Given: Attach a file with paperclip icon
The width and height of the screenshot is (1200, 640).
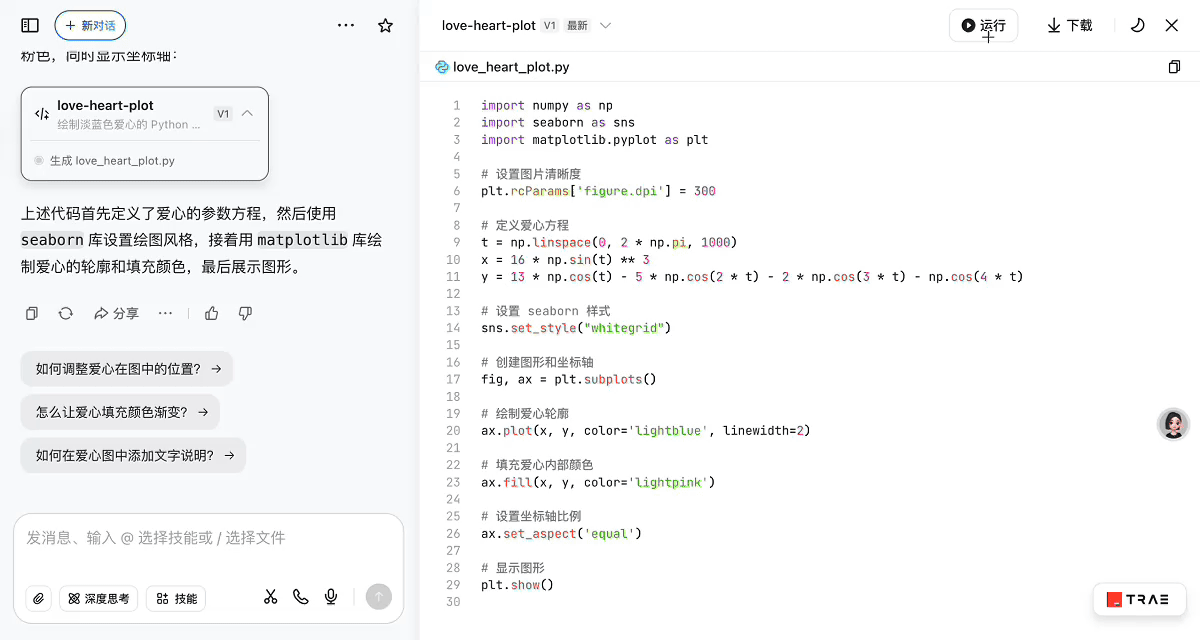Looking at the screenshot, I should click(39, 598).
